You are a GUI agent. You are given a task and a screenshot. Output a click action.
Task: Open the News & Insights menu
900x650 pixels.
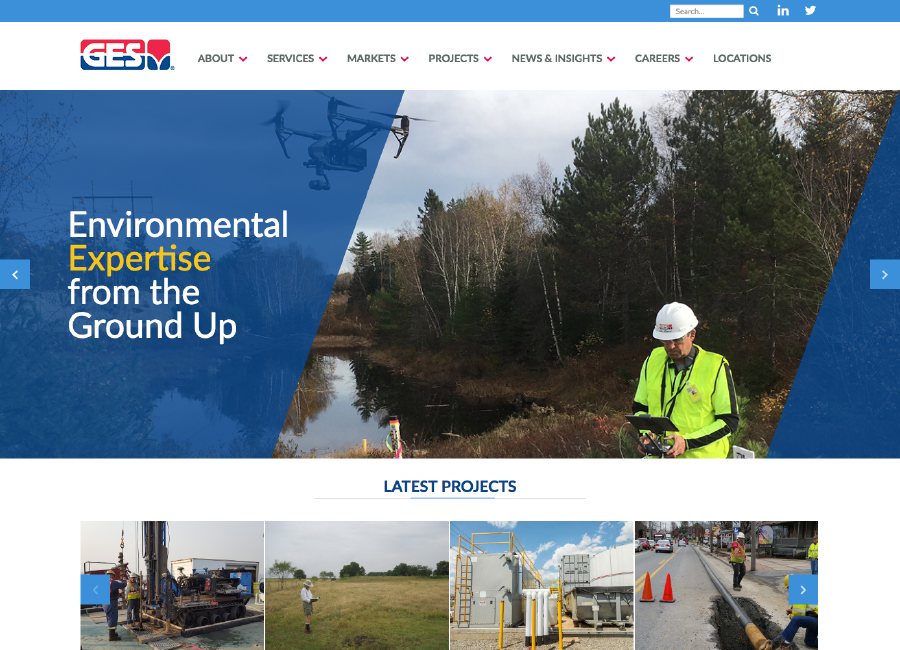pos(557,59)
